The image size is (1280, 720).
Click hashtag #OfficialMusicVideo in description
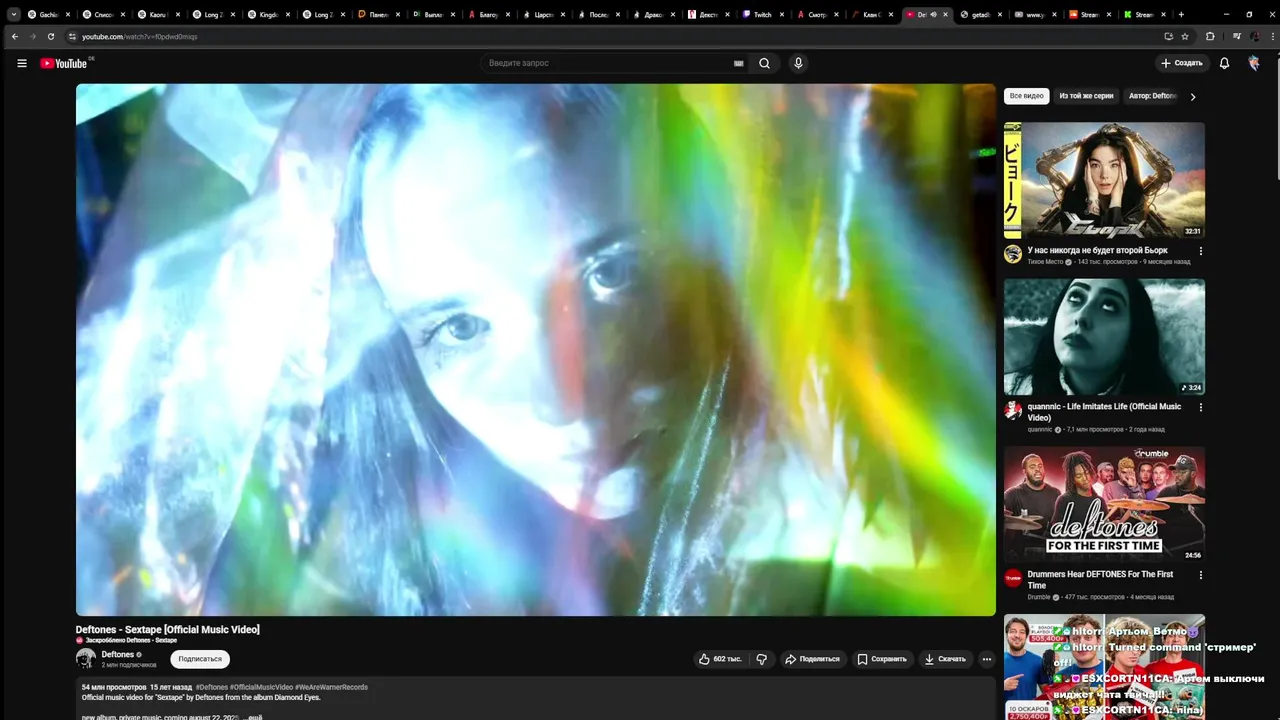tap(261, 687)
